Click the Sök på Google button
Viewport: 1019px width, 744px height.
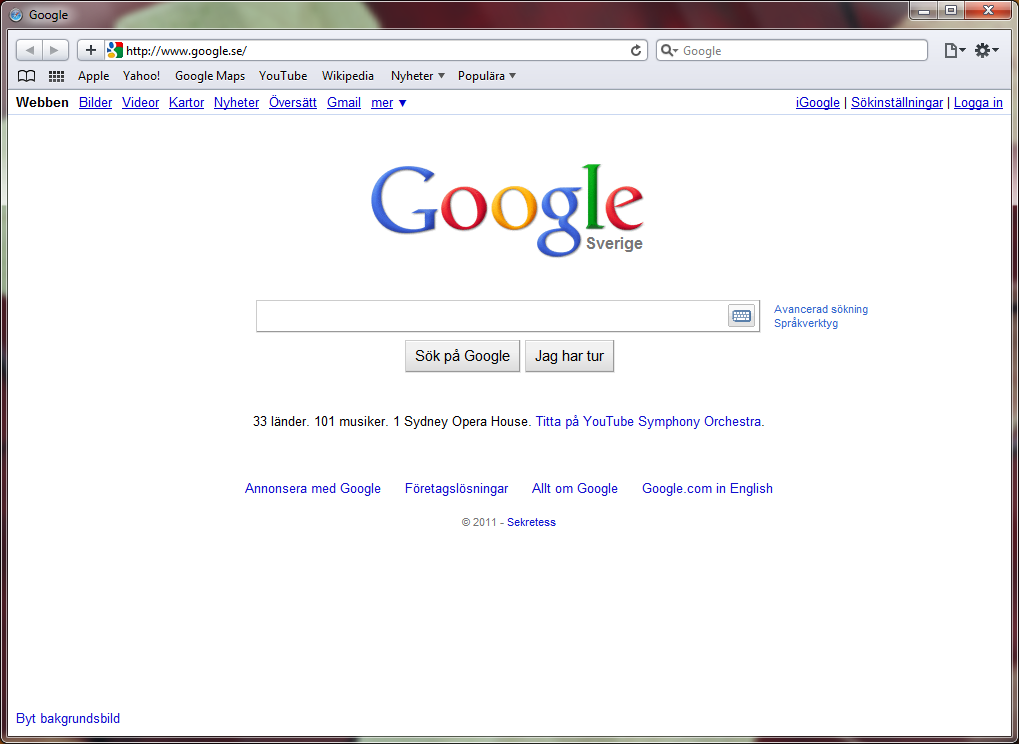click(462, 356)
